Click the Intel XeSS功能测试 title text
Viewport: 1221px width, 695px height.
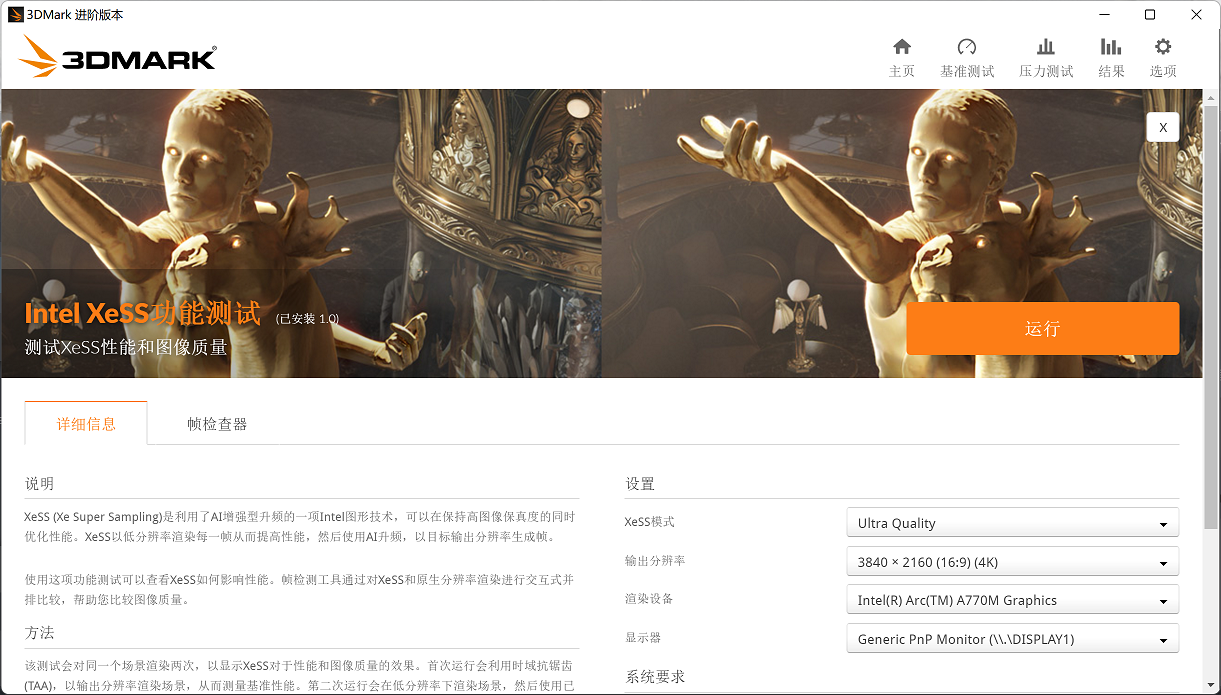[x=142, y=313]
